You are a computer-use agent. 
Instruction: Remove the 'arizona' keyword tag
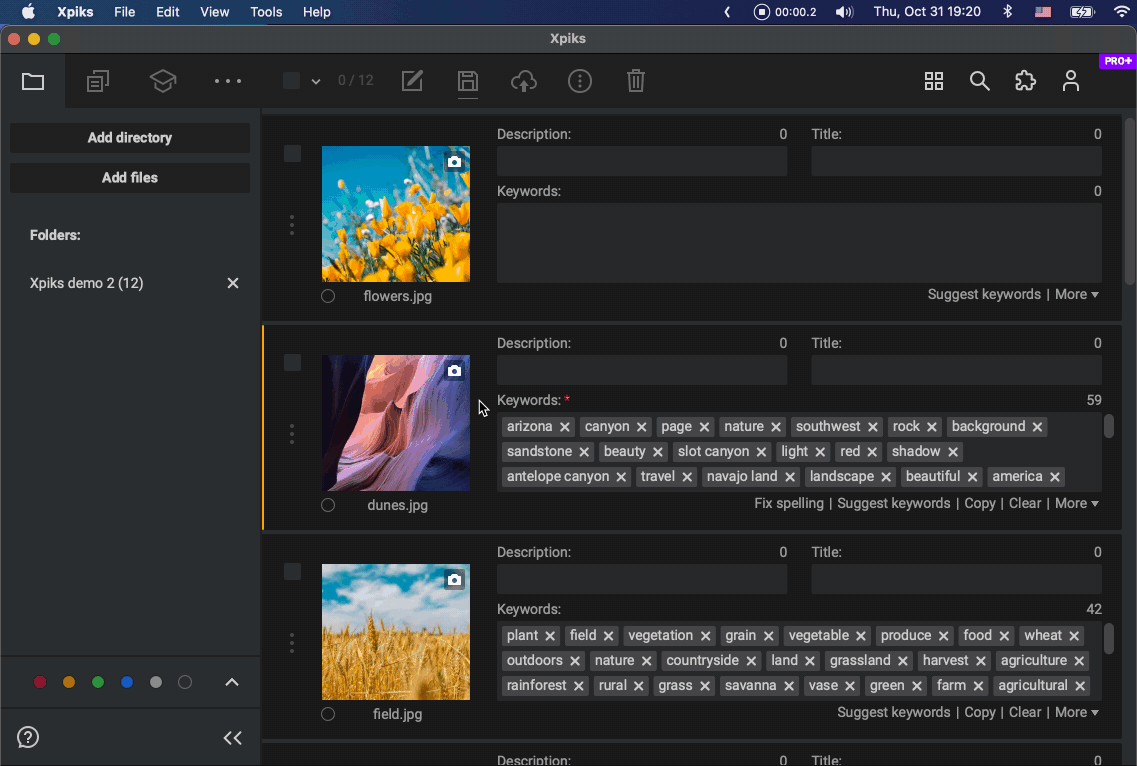coord(565,427)
